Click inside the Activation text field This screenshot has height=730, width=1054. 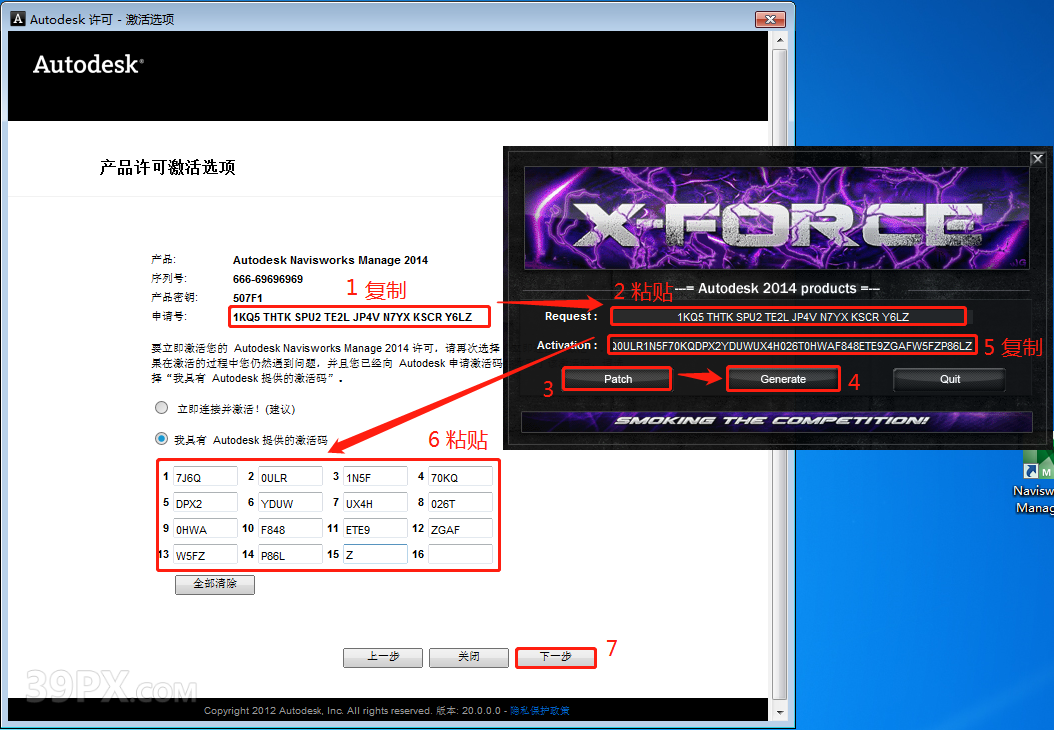[790, 345]
